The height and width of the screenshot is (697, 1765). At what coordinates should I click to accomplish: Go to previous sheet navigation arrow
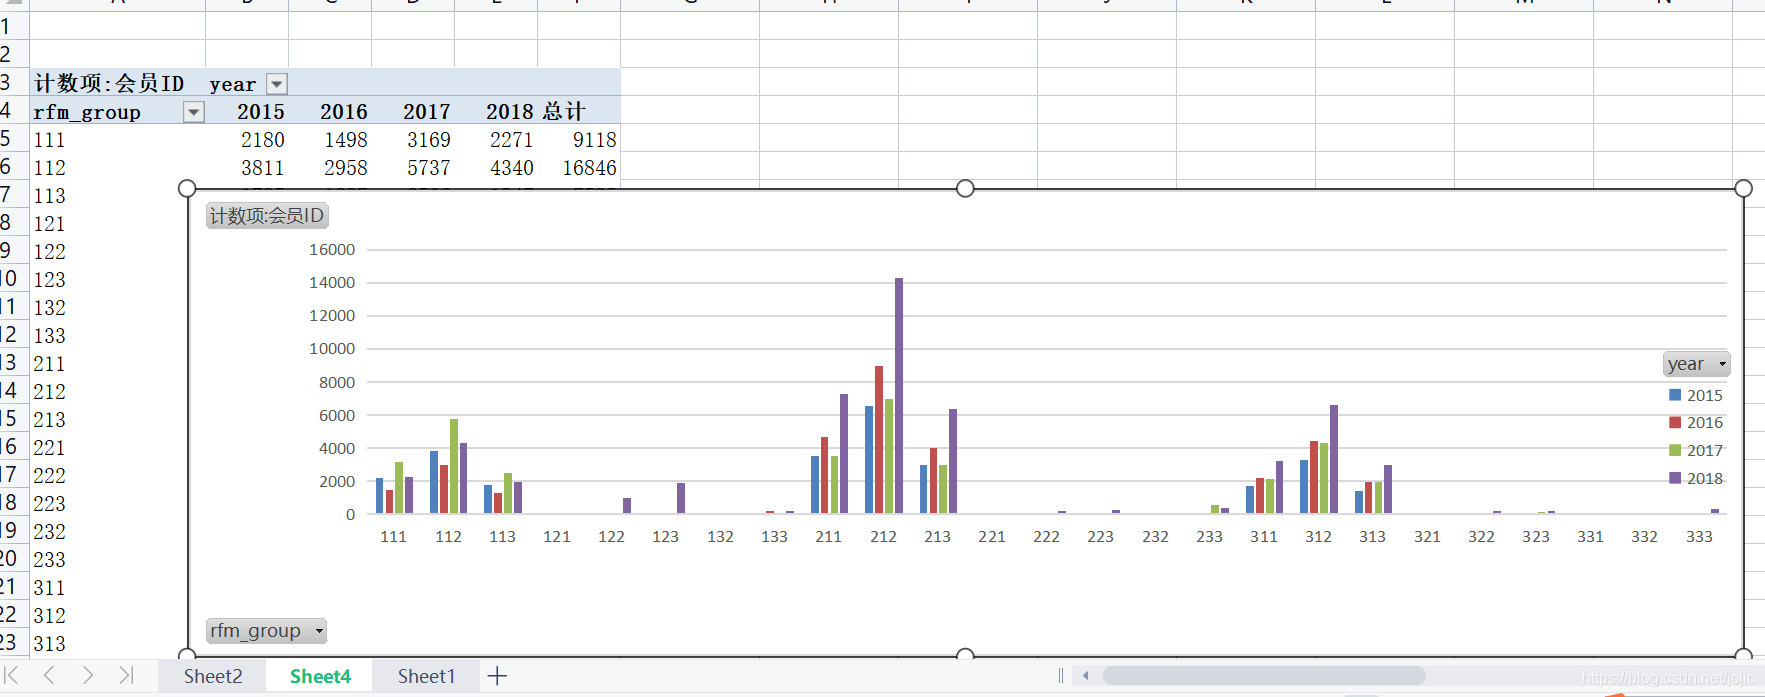click(49, 675)
